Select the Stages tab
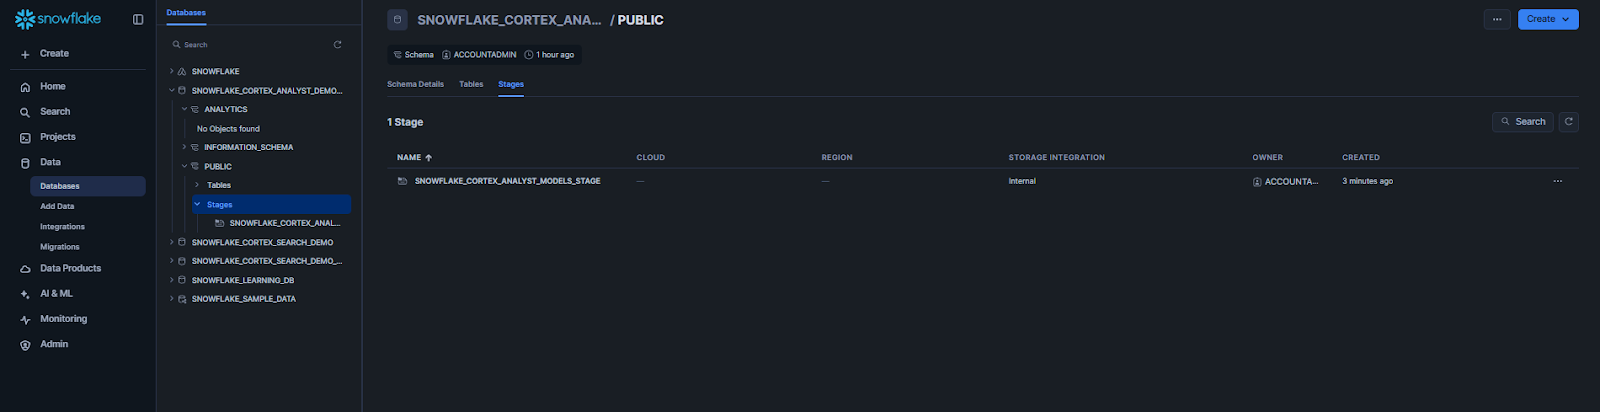 click(511, 85)
